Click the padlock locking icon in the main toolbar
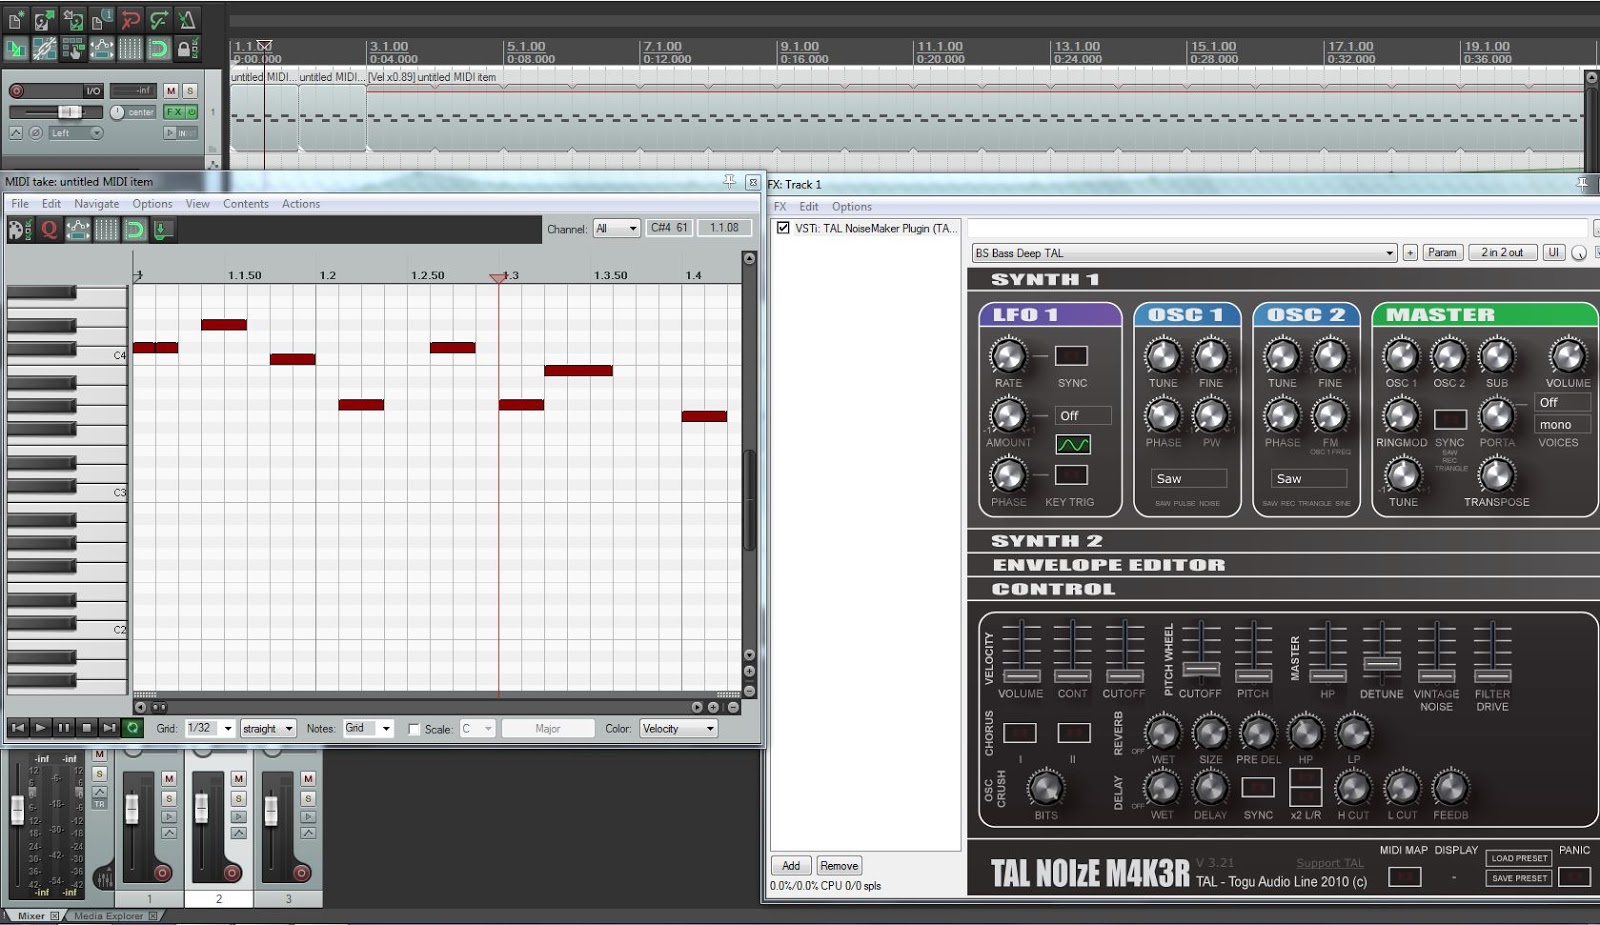1600x925 pixels. 187,47
